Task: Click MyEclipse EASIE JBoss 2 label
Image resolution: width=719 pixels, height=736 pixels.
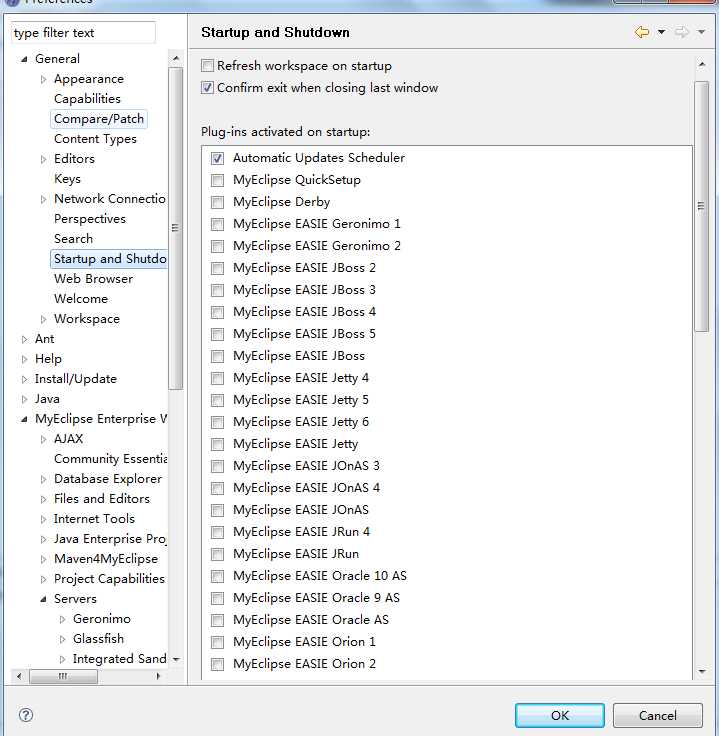Action: click(304, 268)
